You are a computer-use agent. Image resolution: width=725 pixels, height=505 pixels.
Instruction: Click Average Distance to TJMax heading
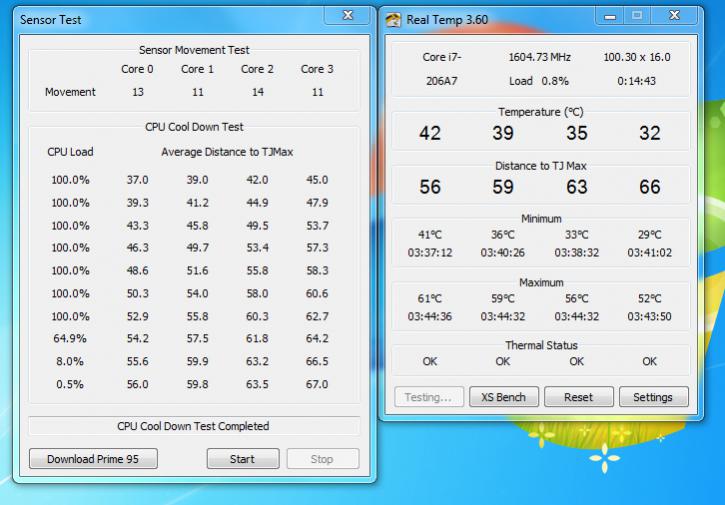pyautogui.click(x=227, y=152)
